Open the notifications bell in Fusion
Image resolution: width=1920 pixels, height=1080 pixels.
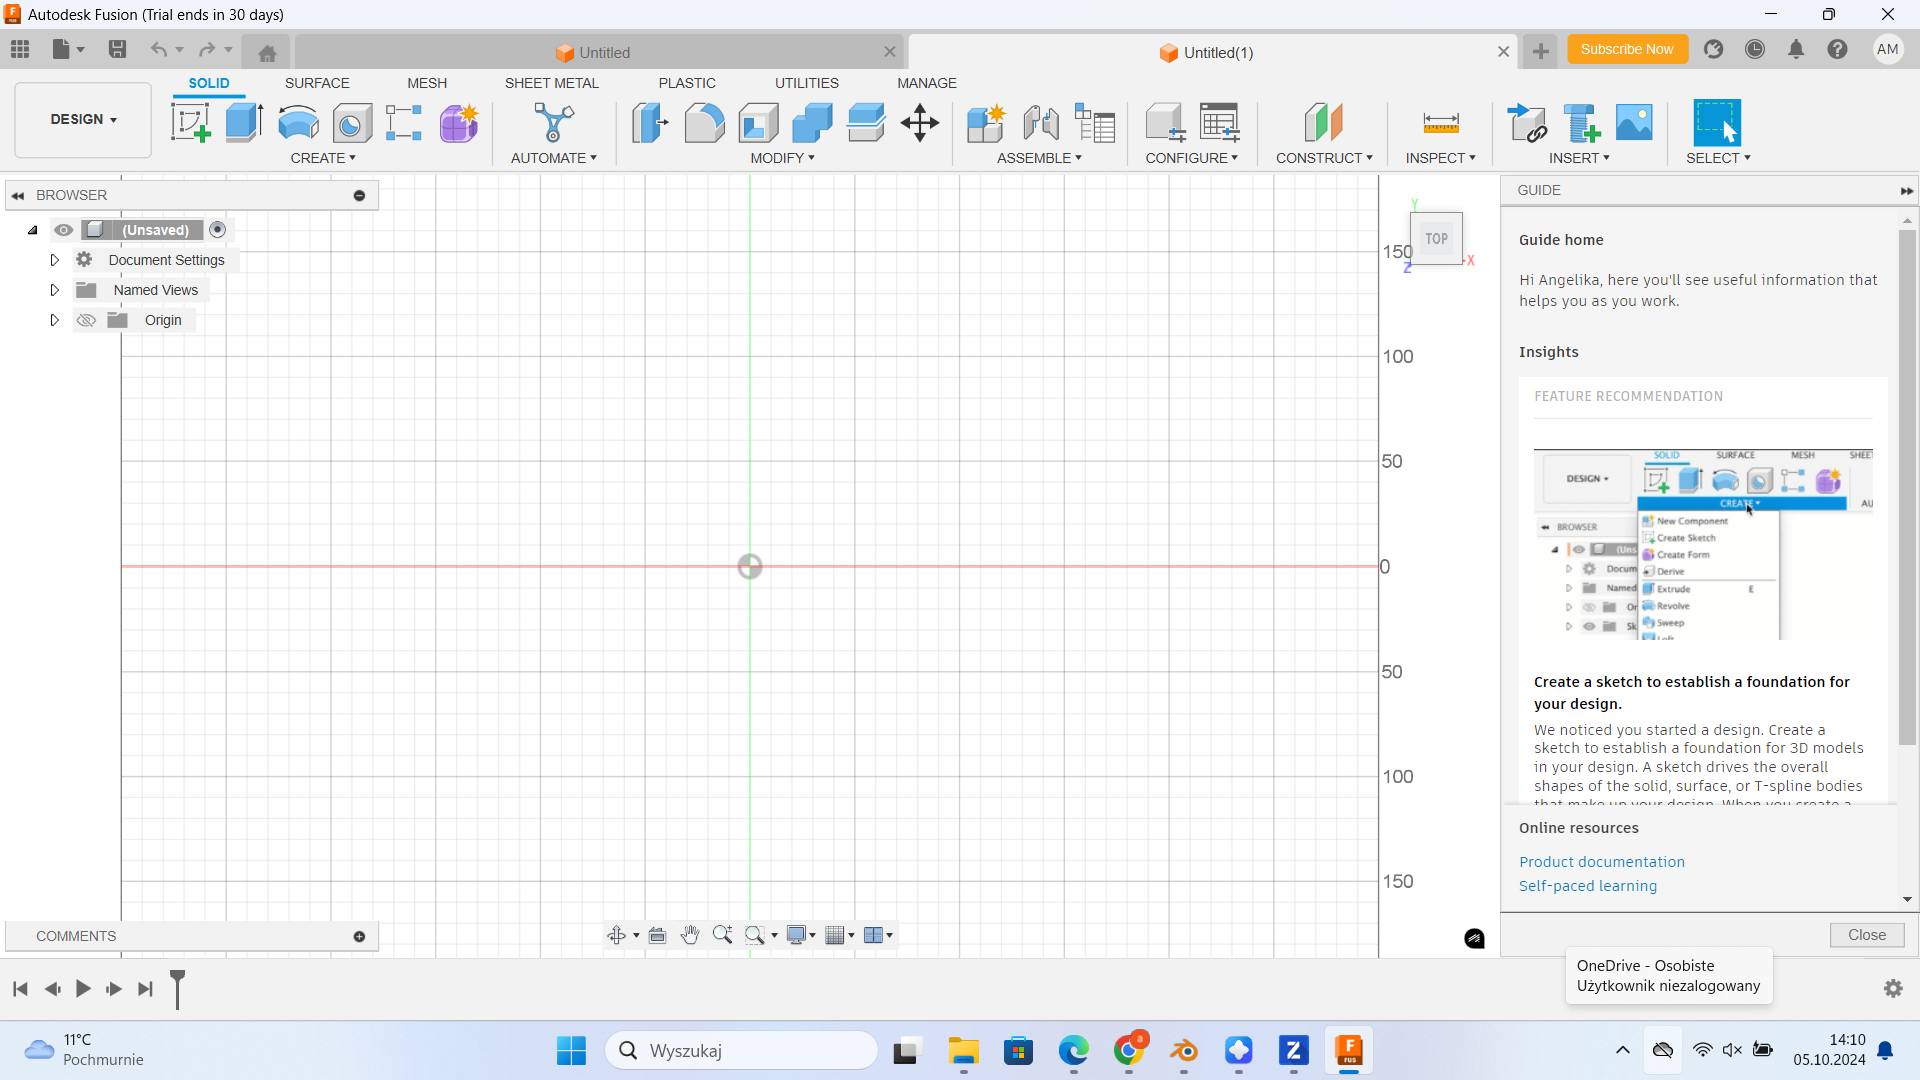1796,49
